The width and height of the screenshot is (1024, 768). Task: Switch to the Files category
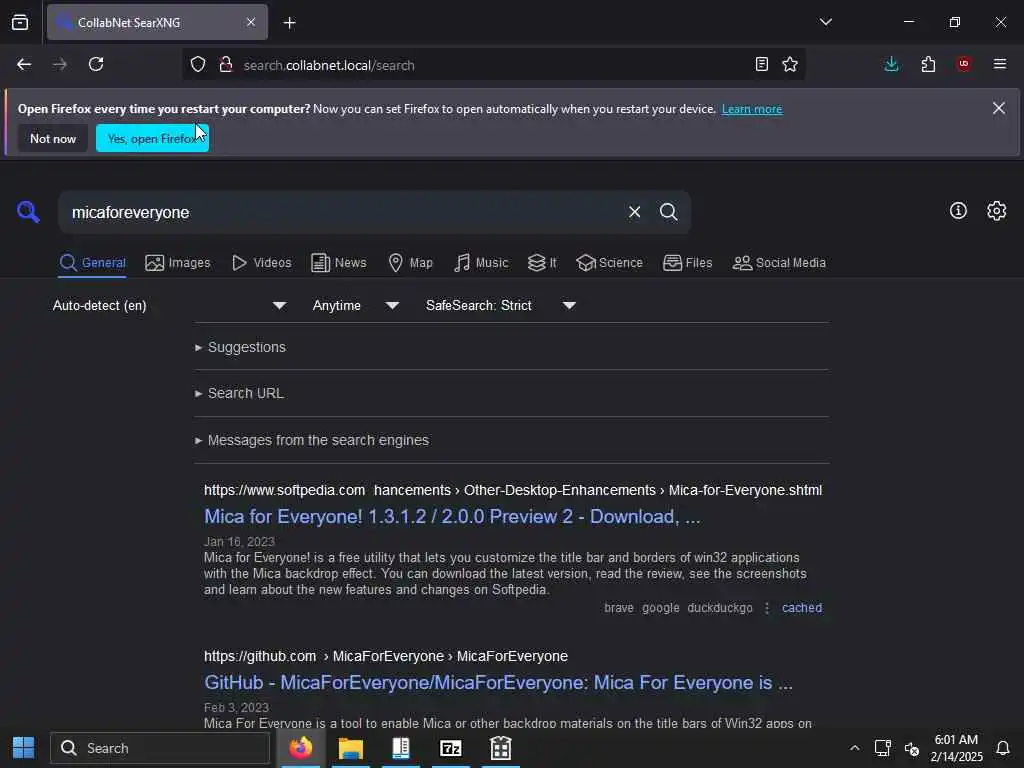click(x=687, y=263)
